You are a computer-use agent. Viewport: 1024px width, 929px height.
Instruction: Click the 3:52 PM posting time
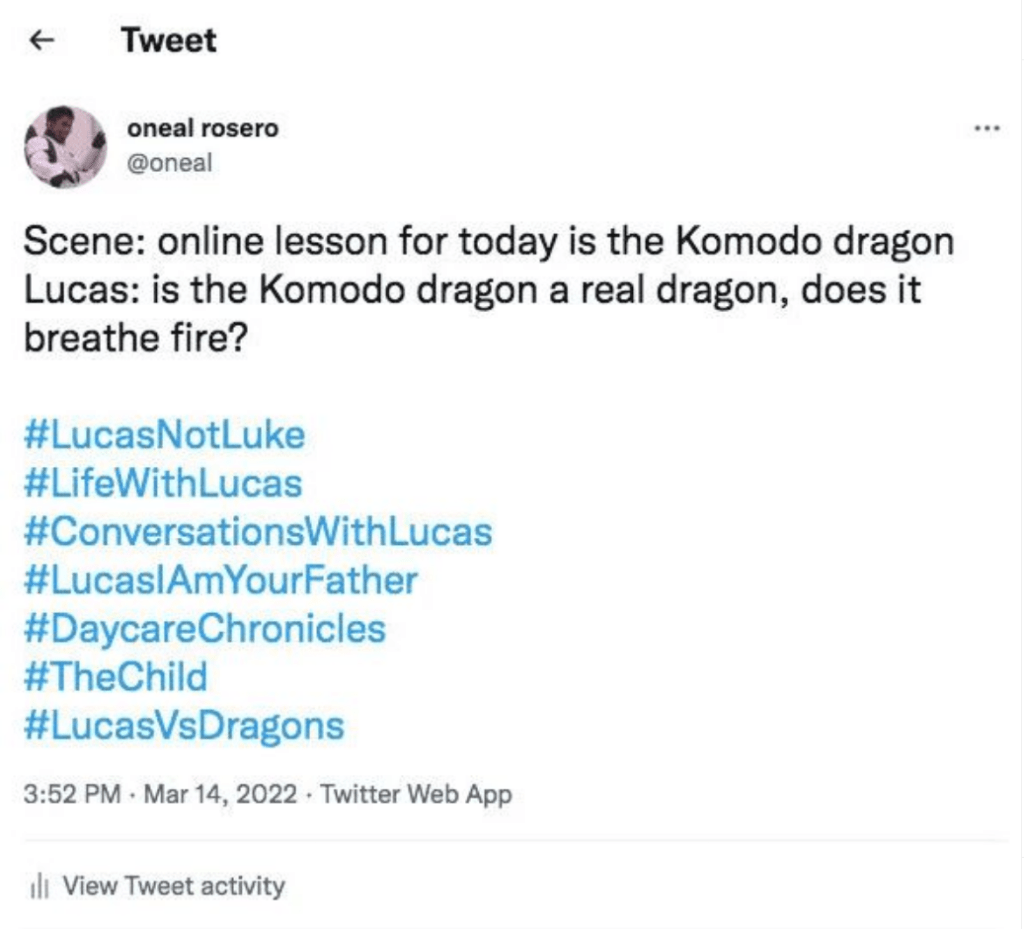tap(70, 795)
